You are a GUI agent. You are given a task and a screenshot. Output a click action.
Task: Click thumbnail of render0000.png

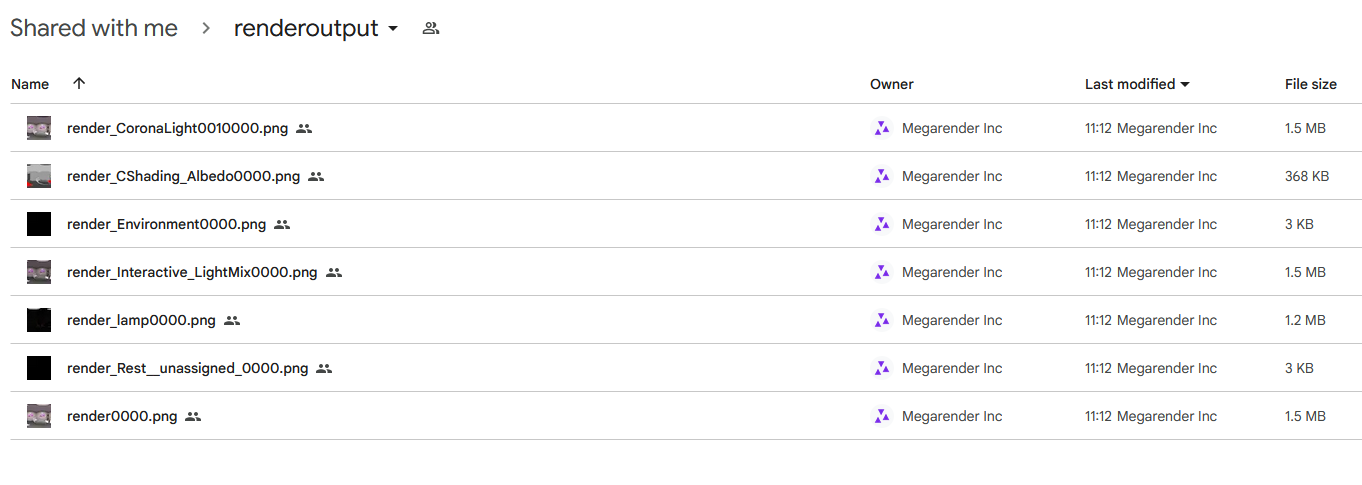[39, 416]
